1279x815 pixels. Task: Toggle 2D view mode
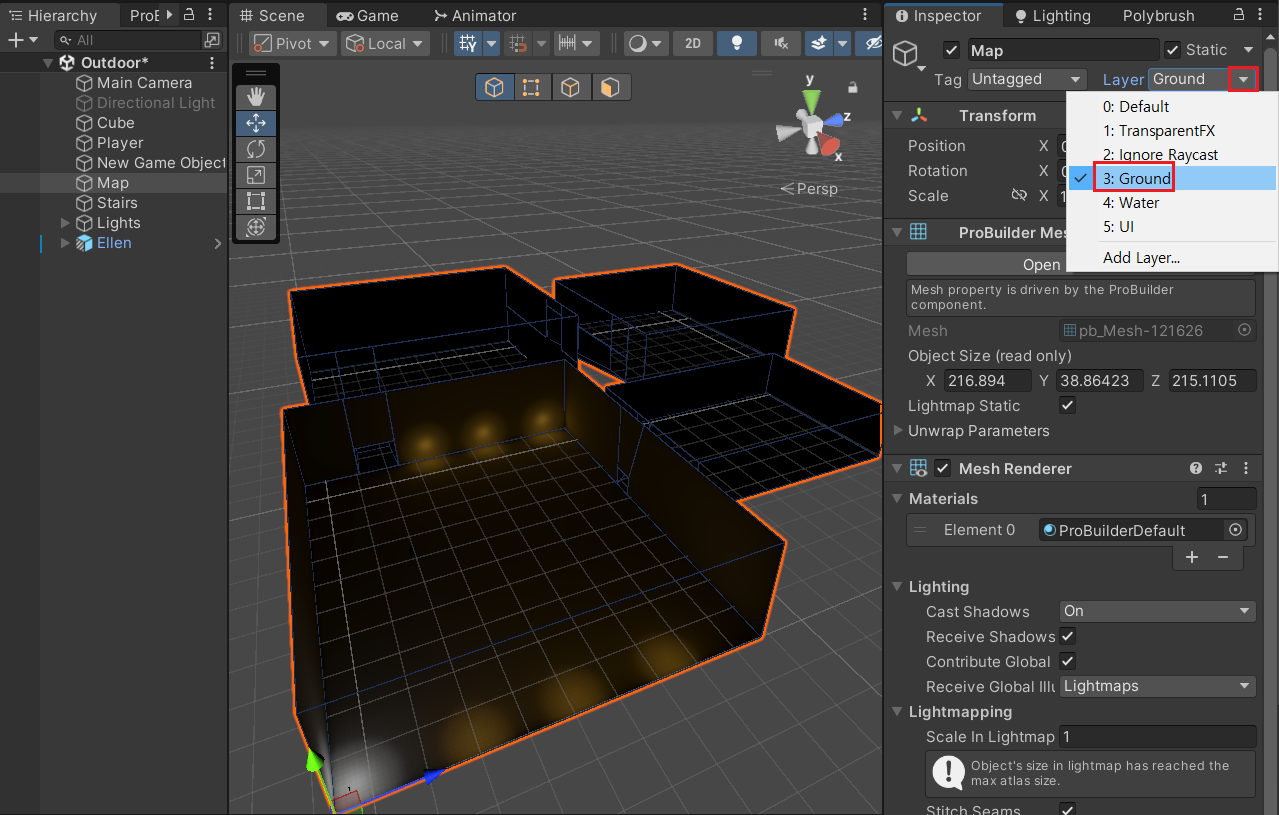[693, 44]
